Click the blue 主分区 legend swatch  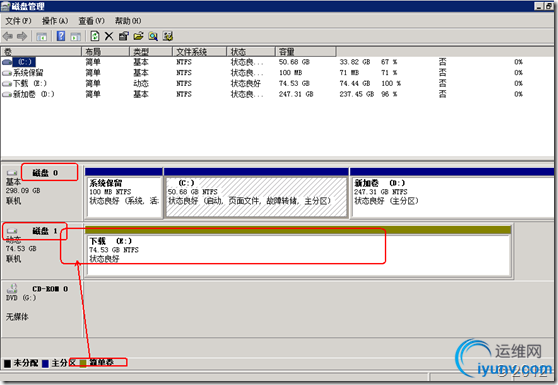45,363
